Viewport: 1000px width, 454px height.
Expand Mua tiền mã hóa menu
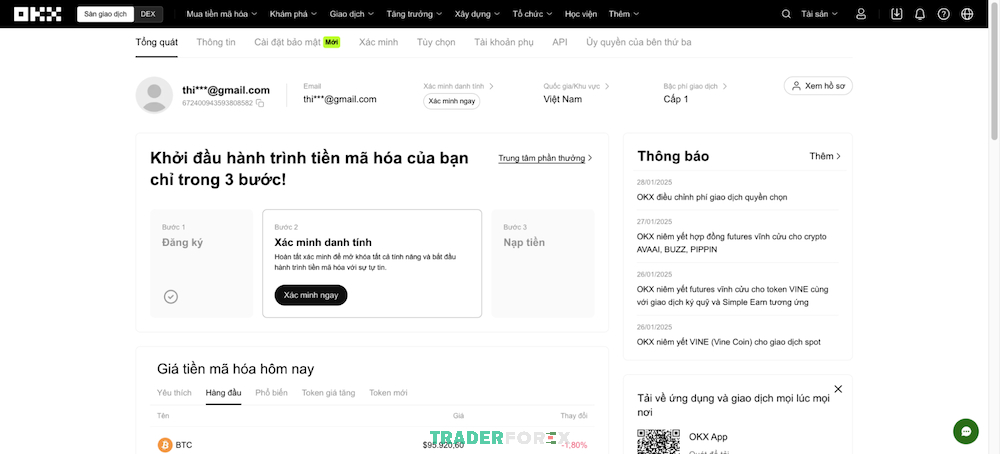(222, 14)
